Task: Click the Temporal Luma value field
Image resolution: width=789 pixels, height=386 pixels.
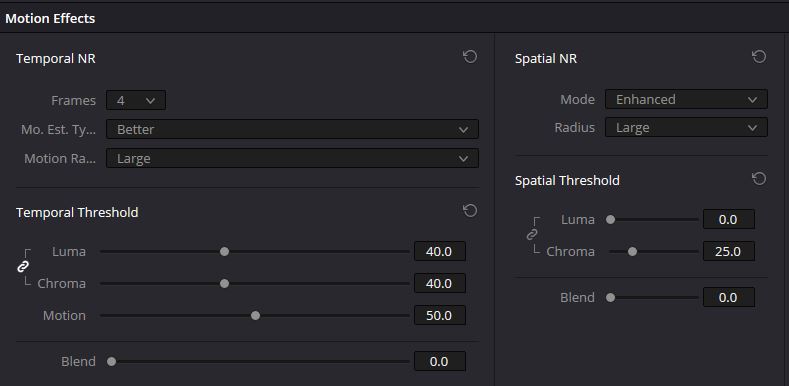Action: click(x=440, y=251)
